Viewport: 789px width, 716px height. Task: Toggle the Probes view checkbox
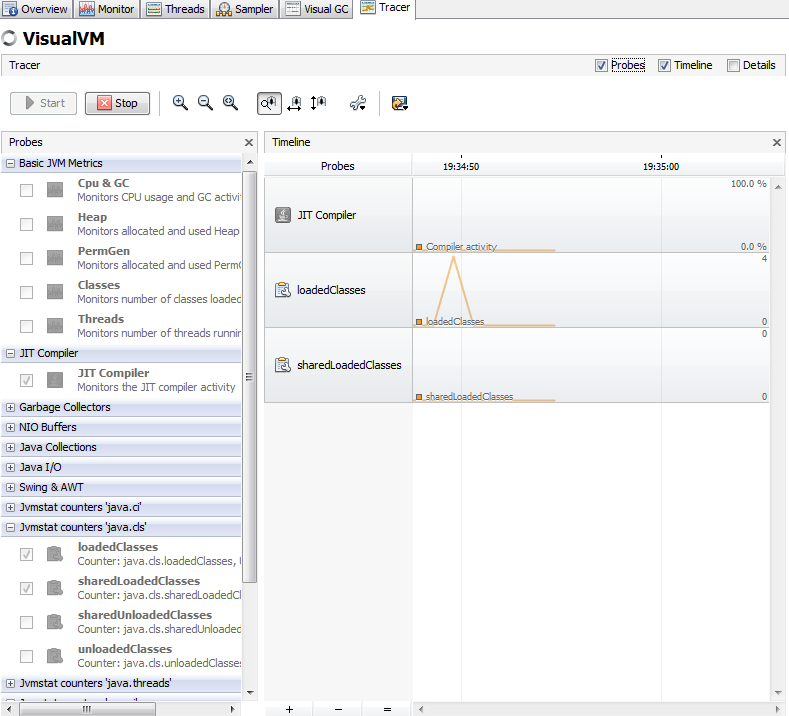[601, 65]
